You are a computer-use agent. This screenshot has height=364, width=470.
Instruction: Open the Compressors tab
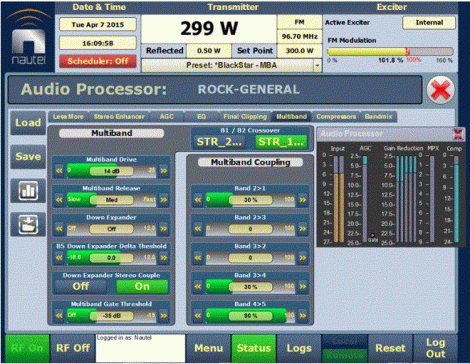(x=336, y=117)
